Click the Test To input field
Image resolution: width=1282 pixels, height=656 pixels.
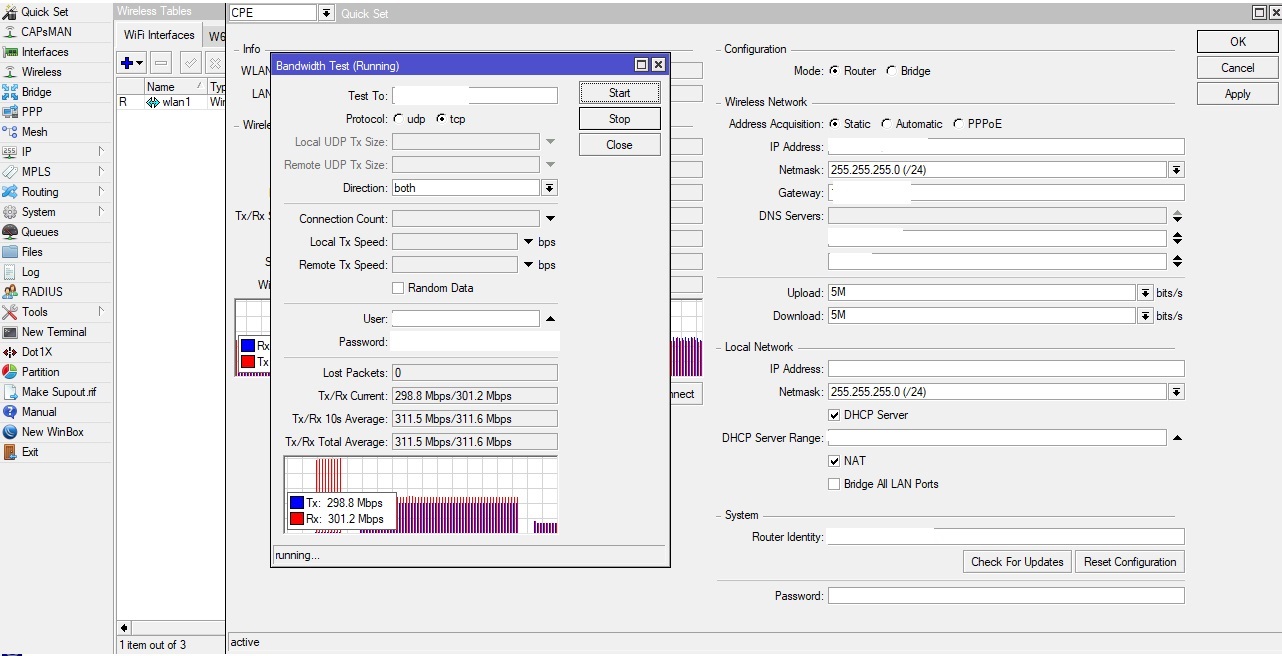point(474,95)
